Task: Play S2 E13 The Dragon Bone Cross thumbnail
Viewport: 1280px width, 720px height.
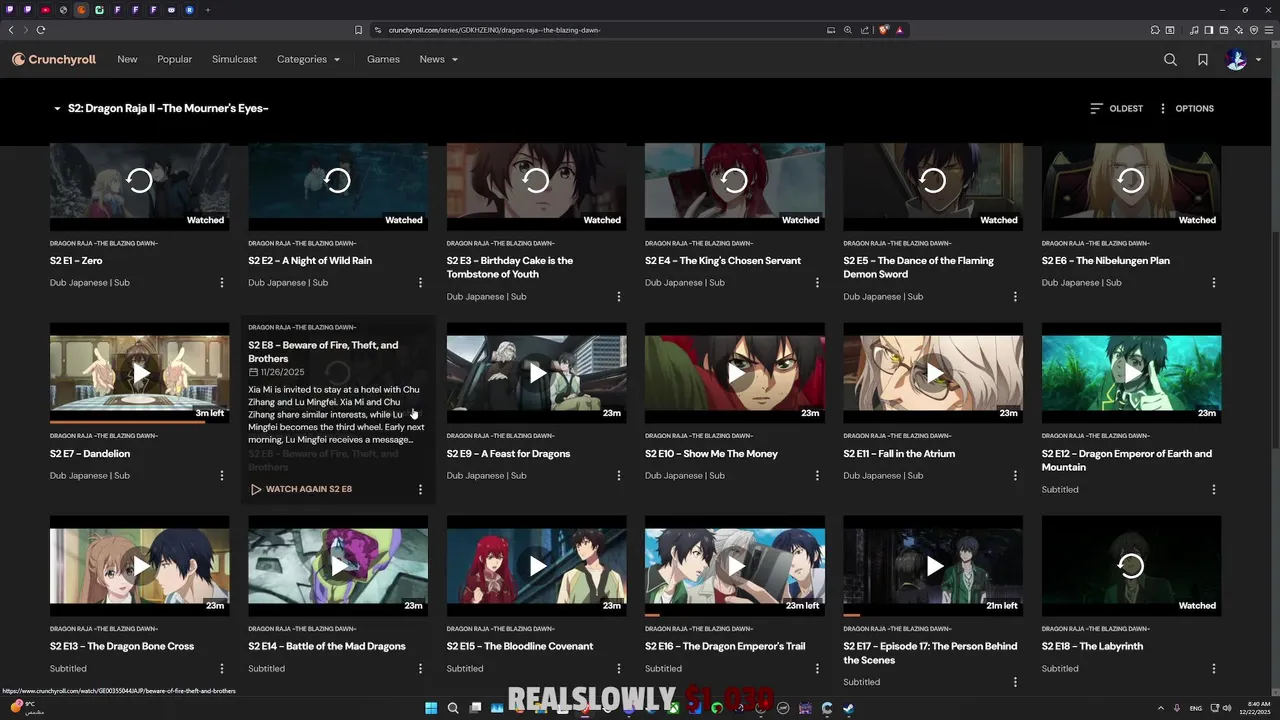Action: click(139, 566)
